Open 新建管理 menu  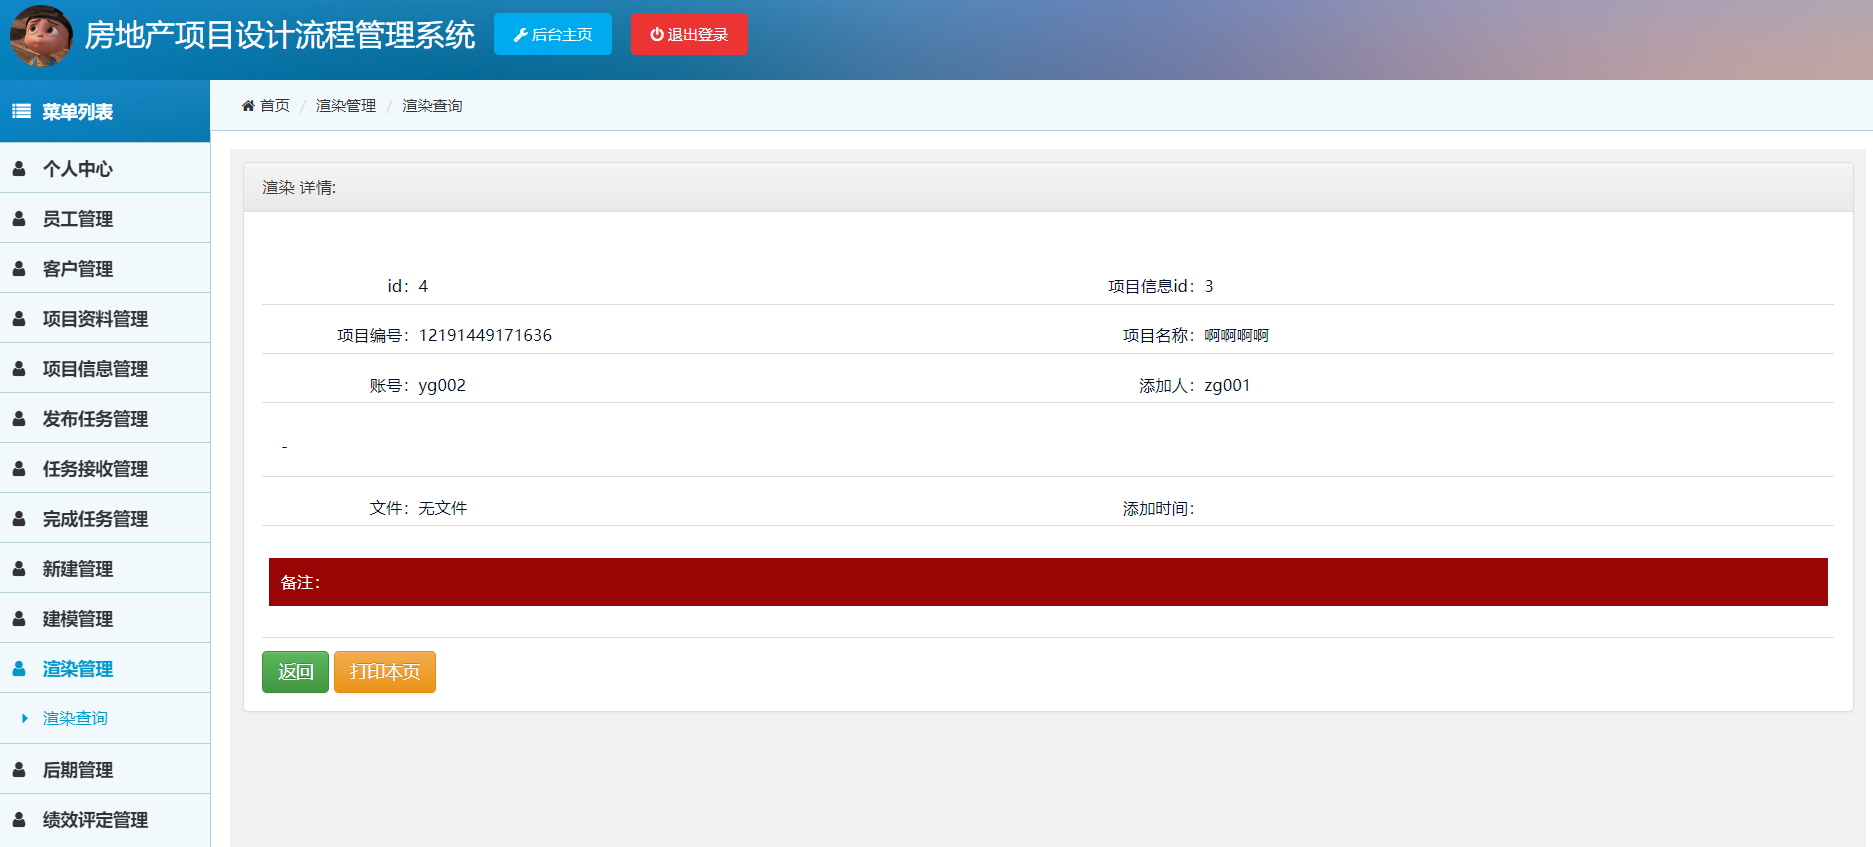click(x=105, y=568)
